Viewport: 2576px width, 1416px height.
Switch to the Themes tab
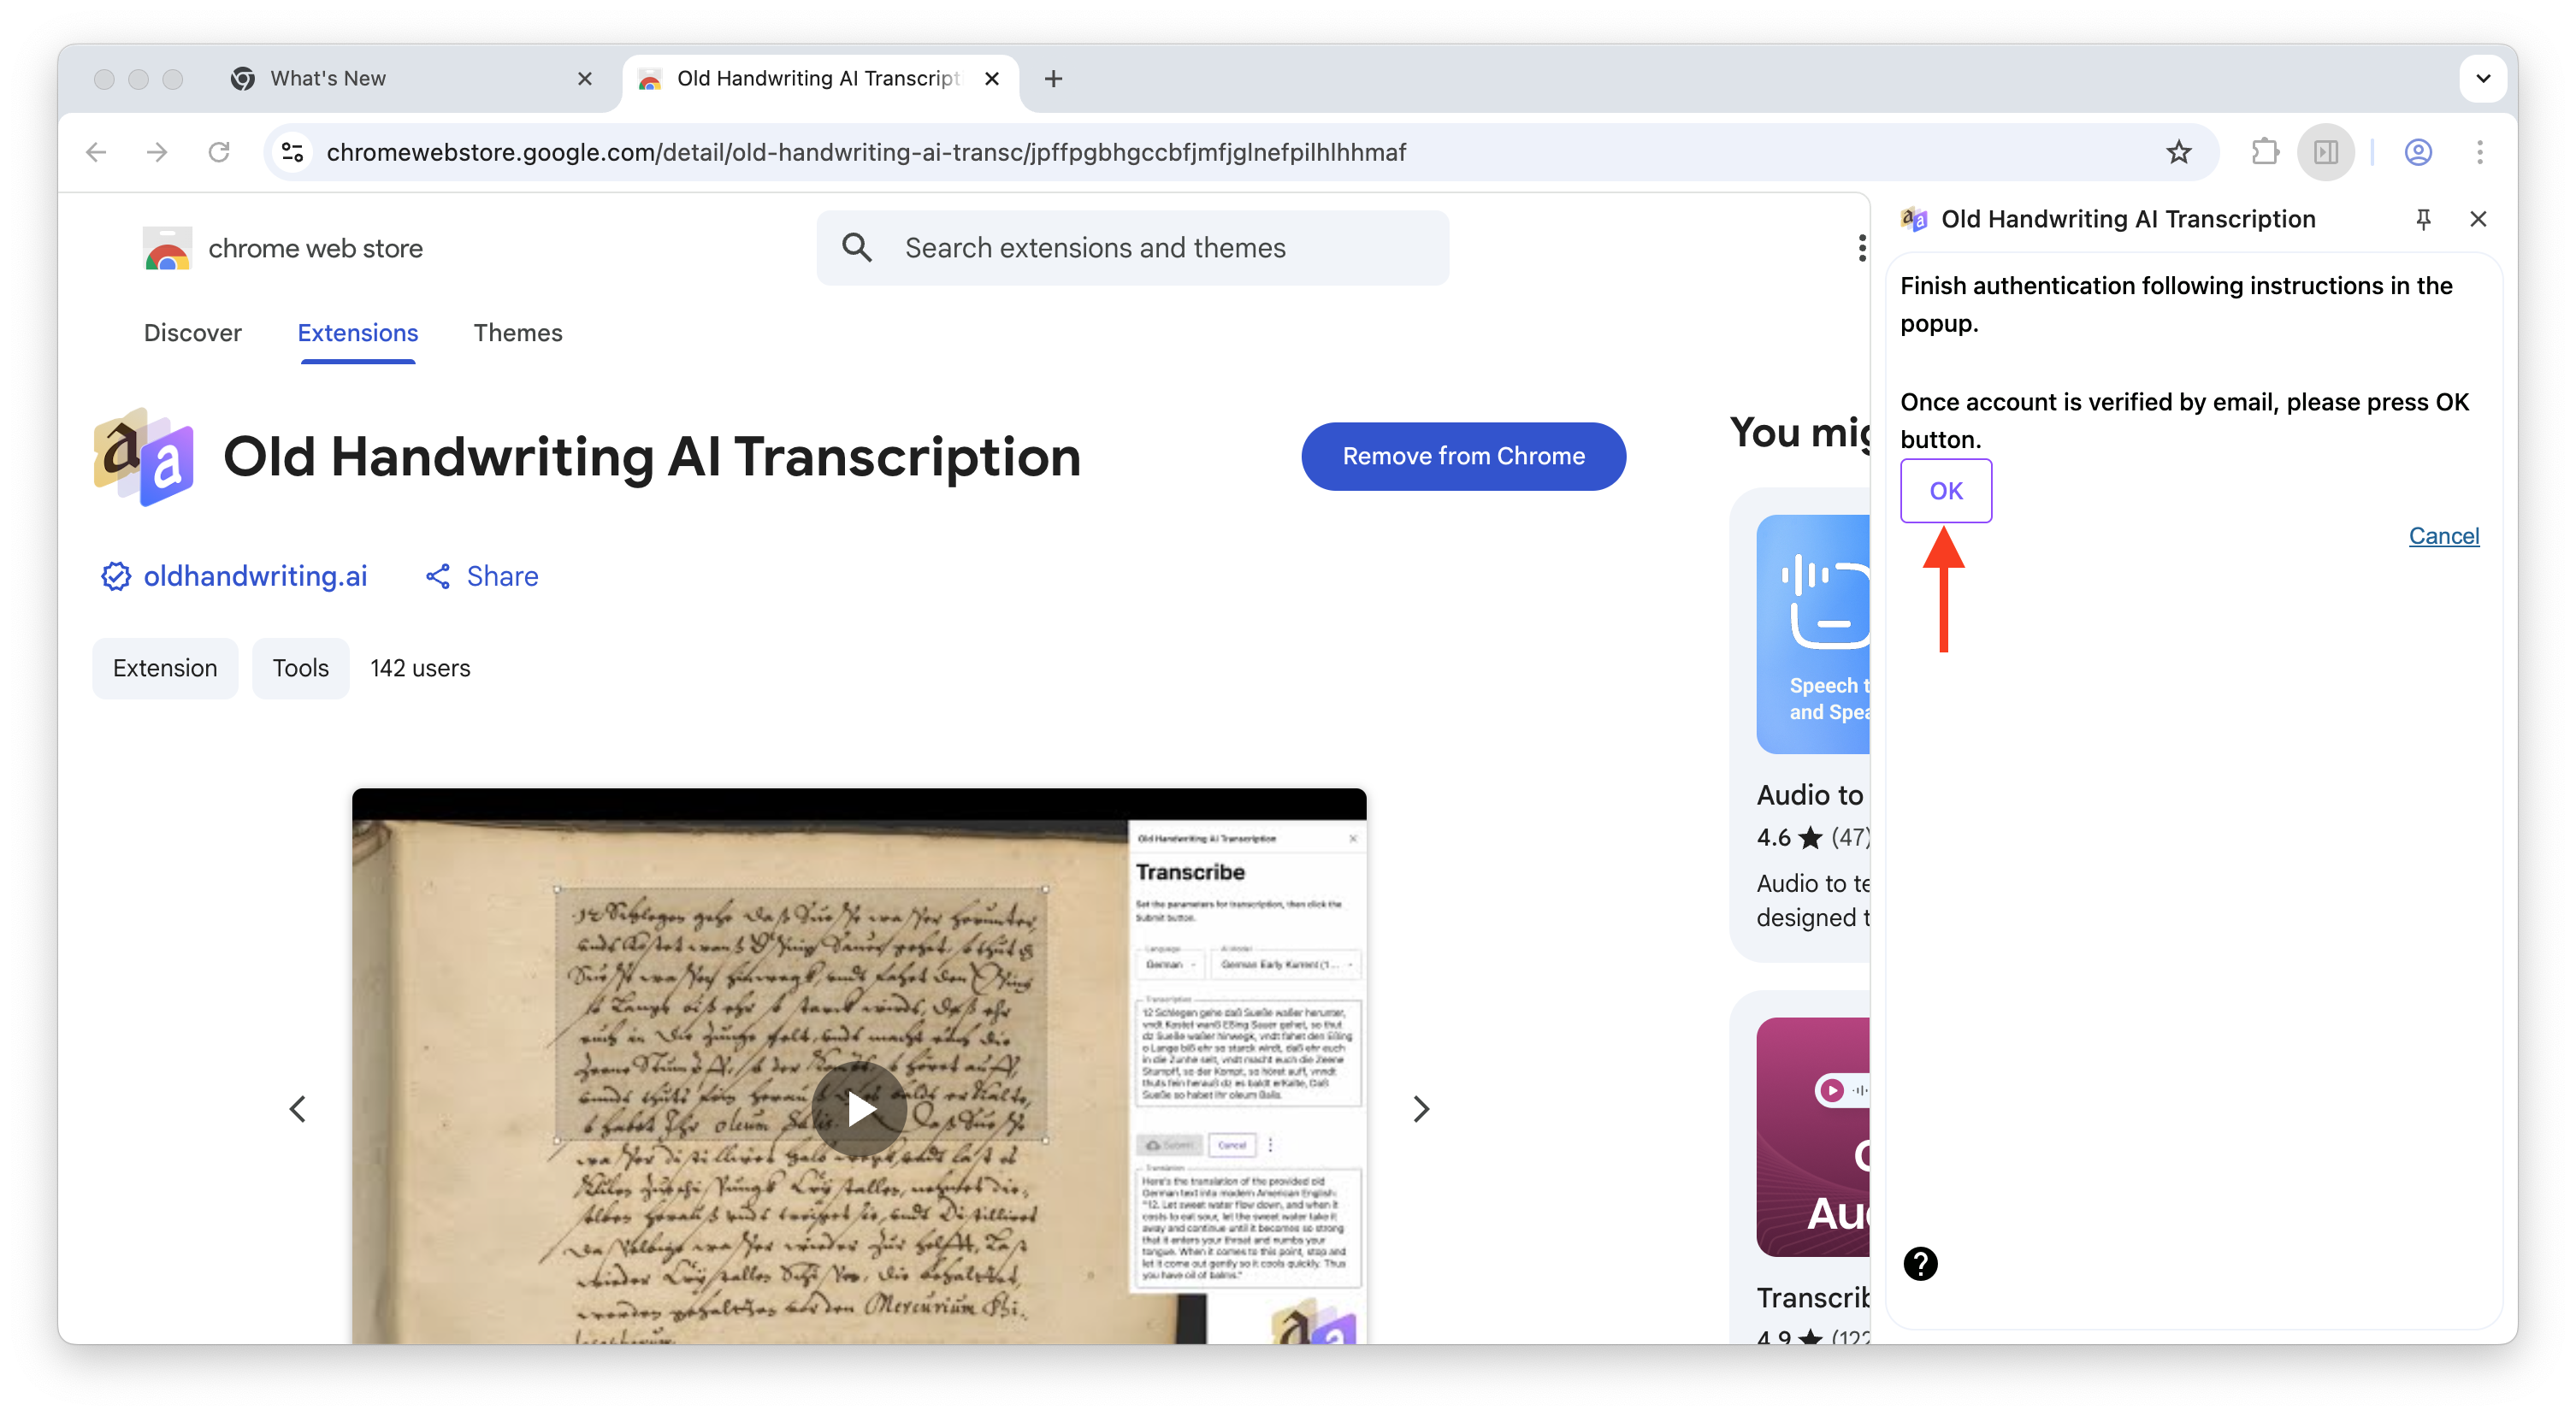tap(517, 333)
